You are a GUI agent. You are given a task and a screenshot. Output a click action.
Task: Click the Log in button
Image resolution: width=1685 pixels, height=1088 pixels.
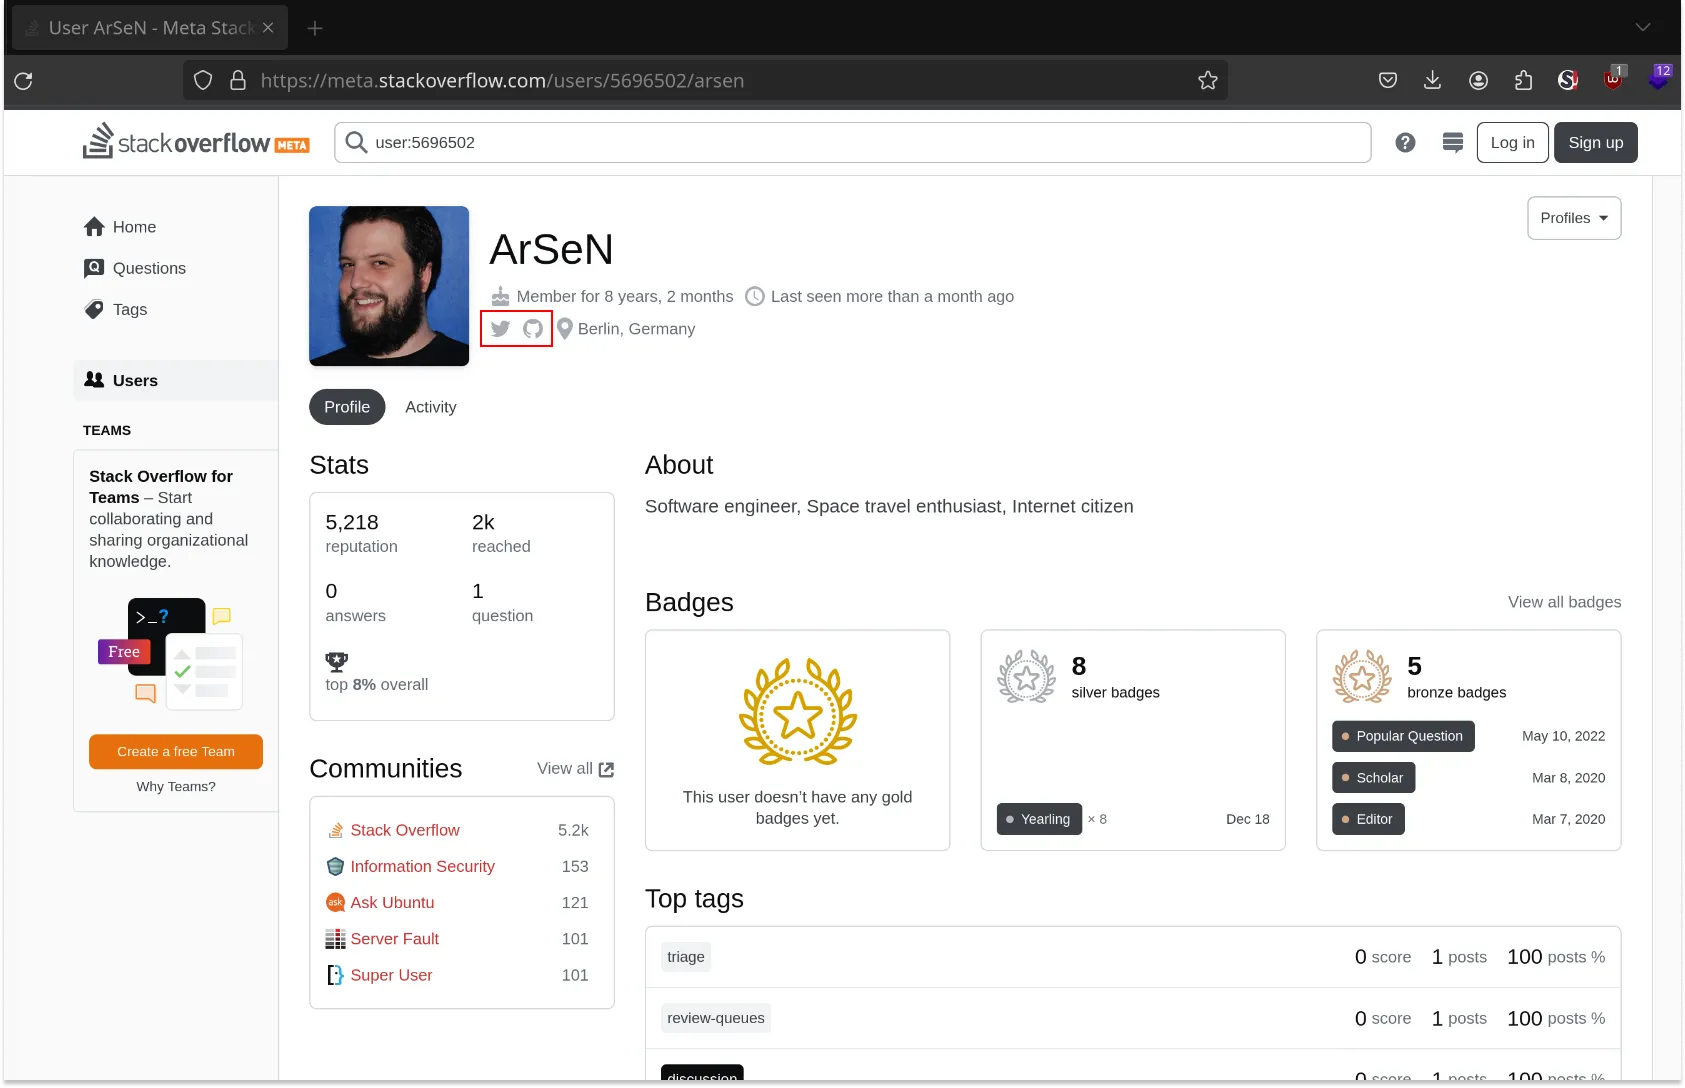1512,143
